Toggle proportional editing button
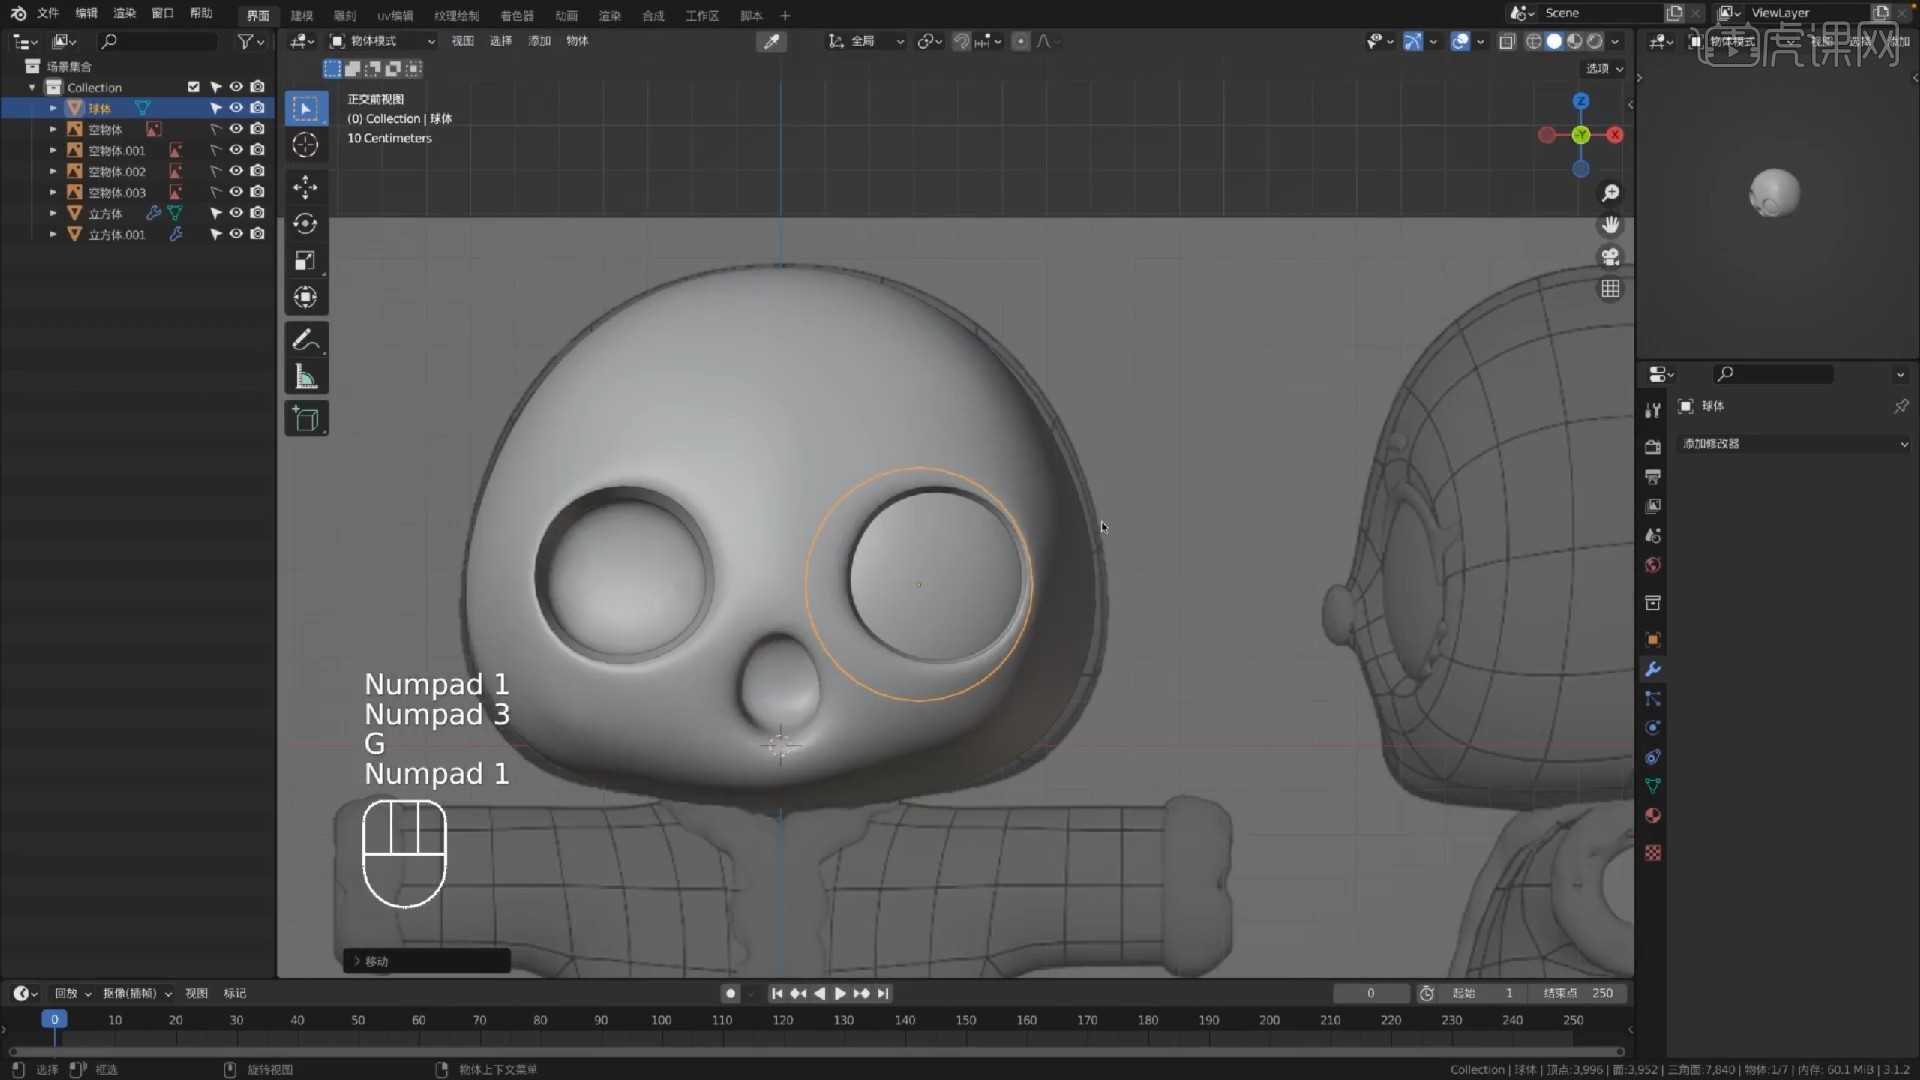The image size is (1920, 1080). coord(1020,41)
